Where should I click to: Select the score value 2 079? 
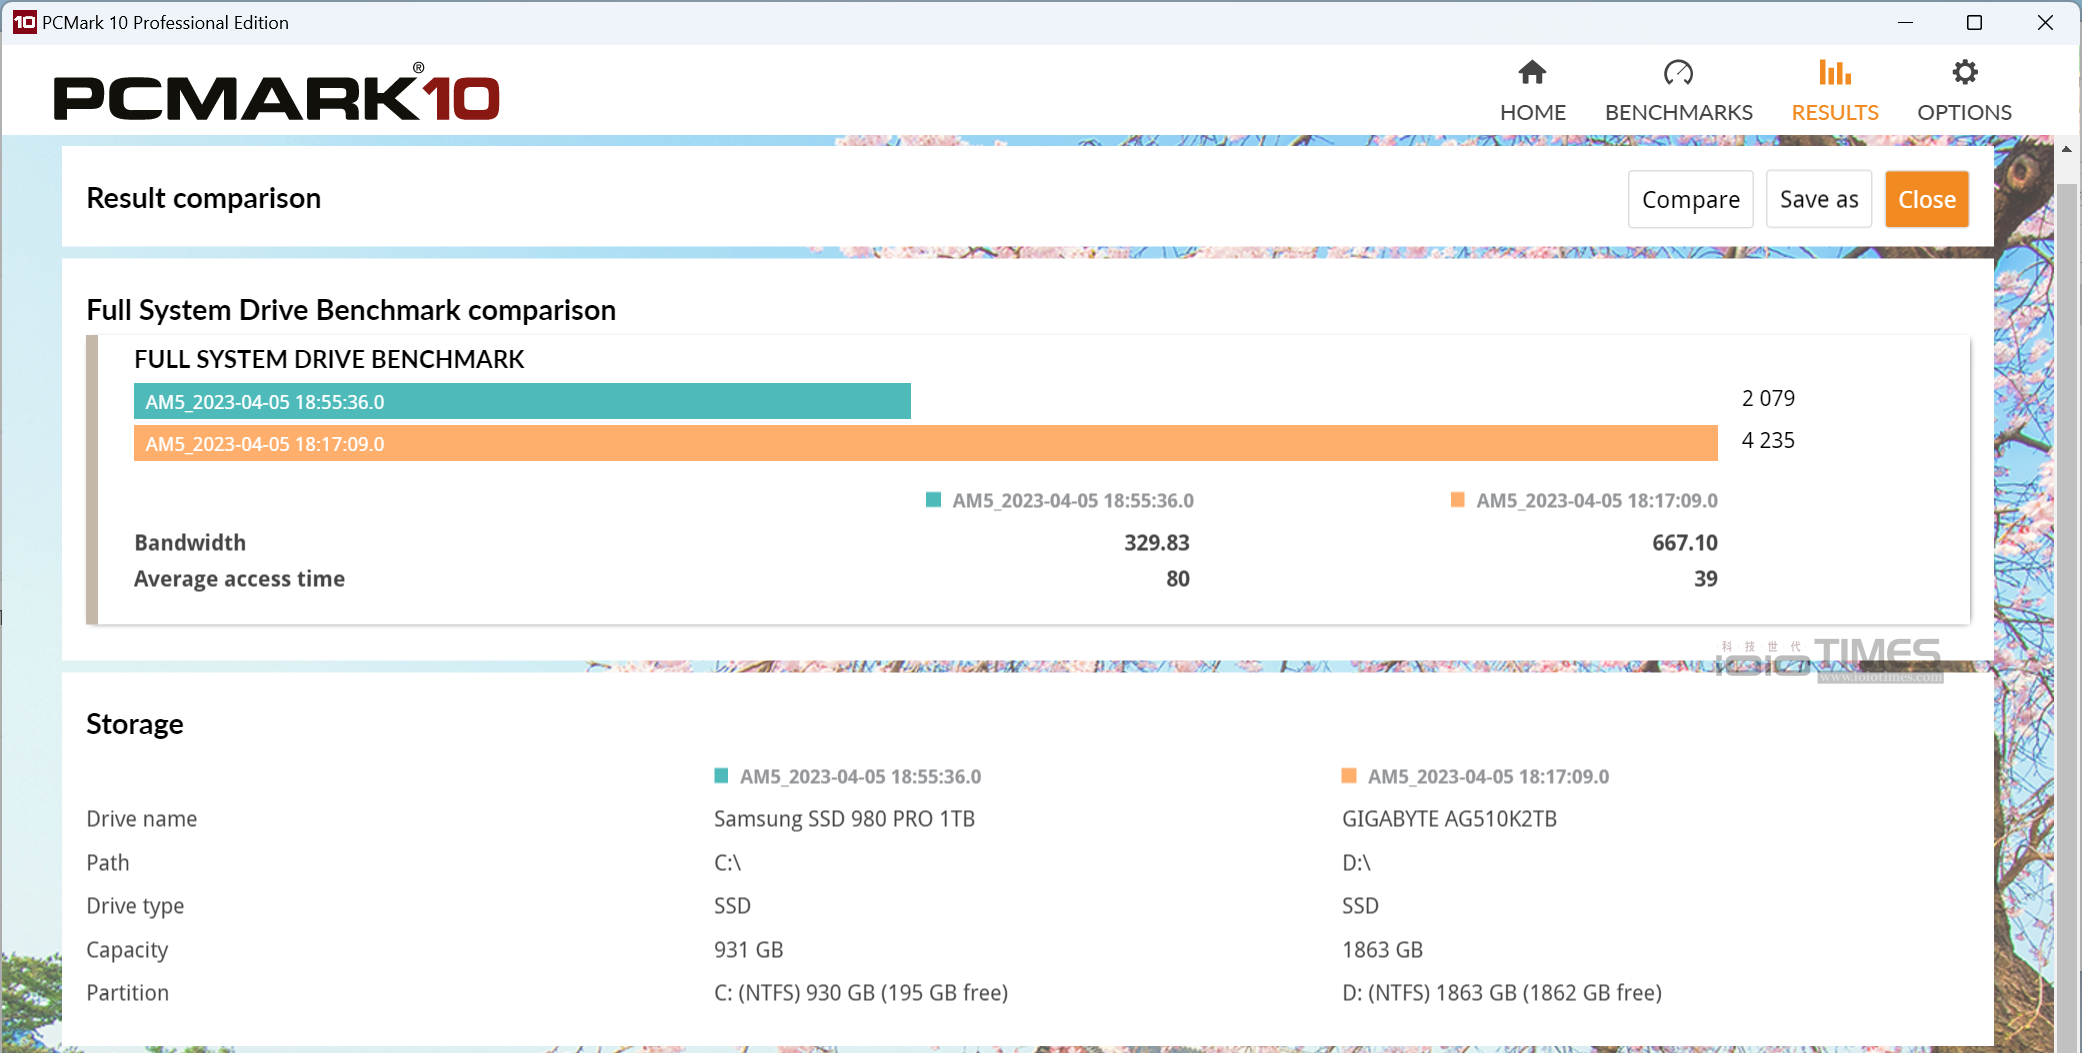coord(1768,398)
